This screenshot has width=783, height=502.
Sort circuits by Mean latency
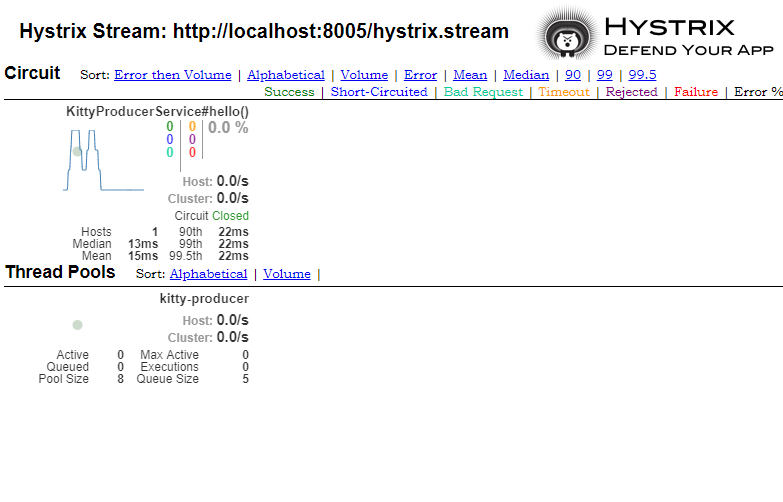point(470,75)
